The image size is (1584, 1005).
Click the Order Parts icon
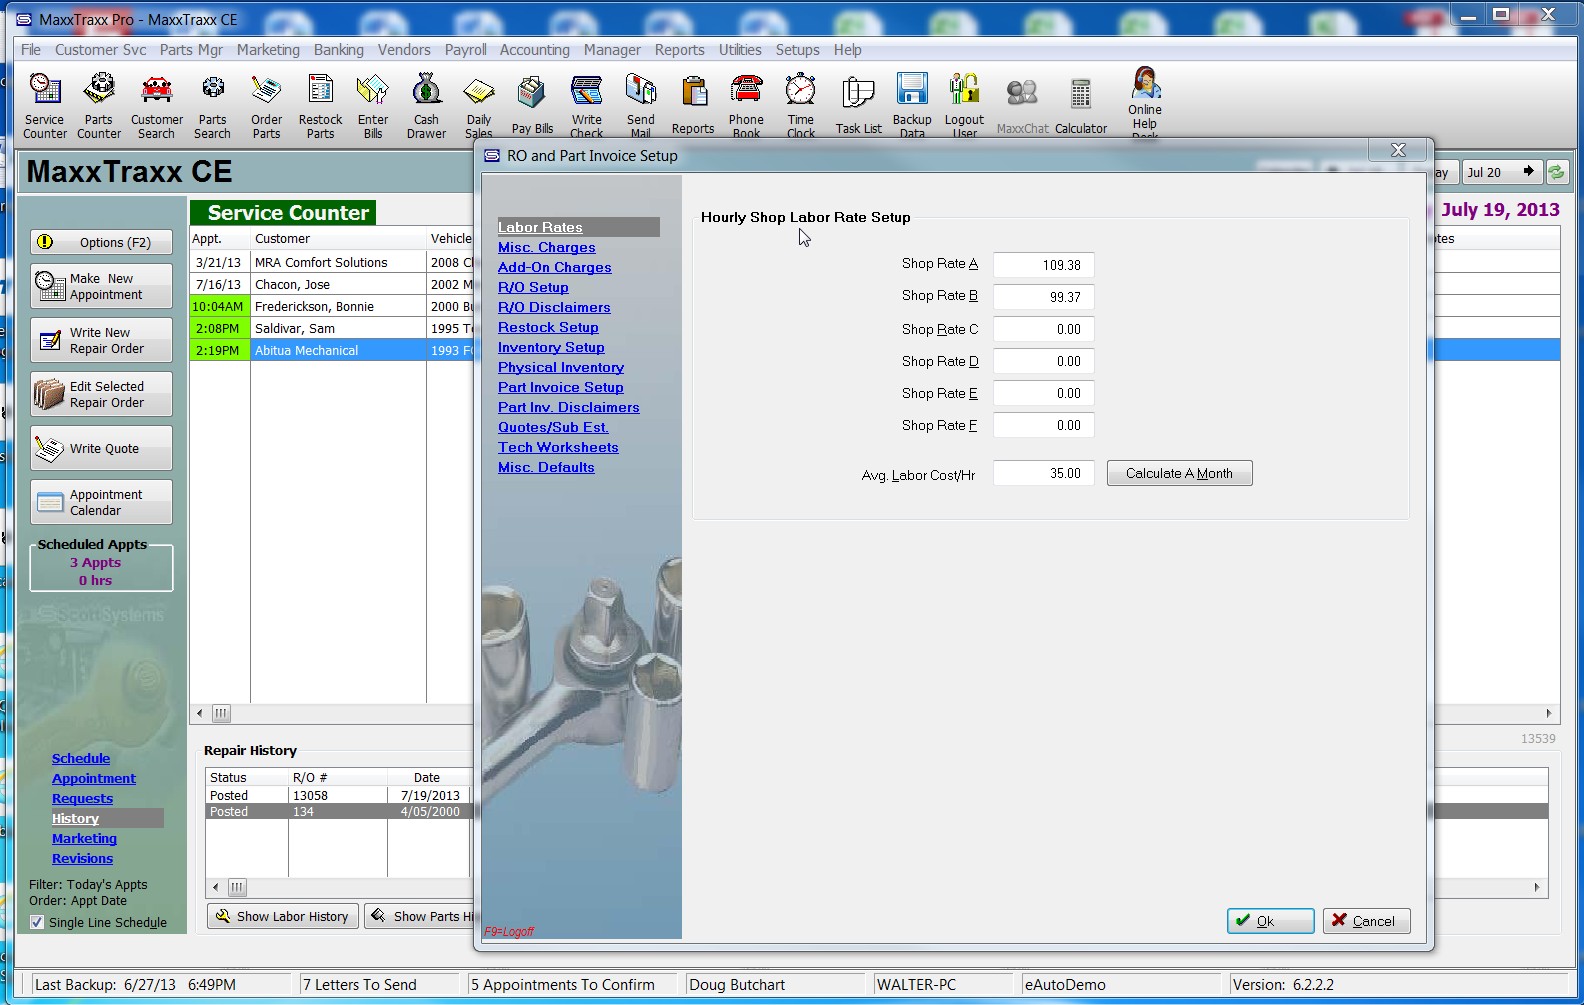pyautogui.click(x=266, y=105)
